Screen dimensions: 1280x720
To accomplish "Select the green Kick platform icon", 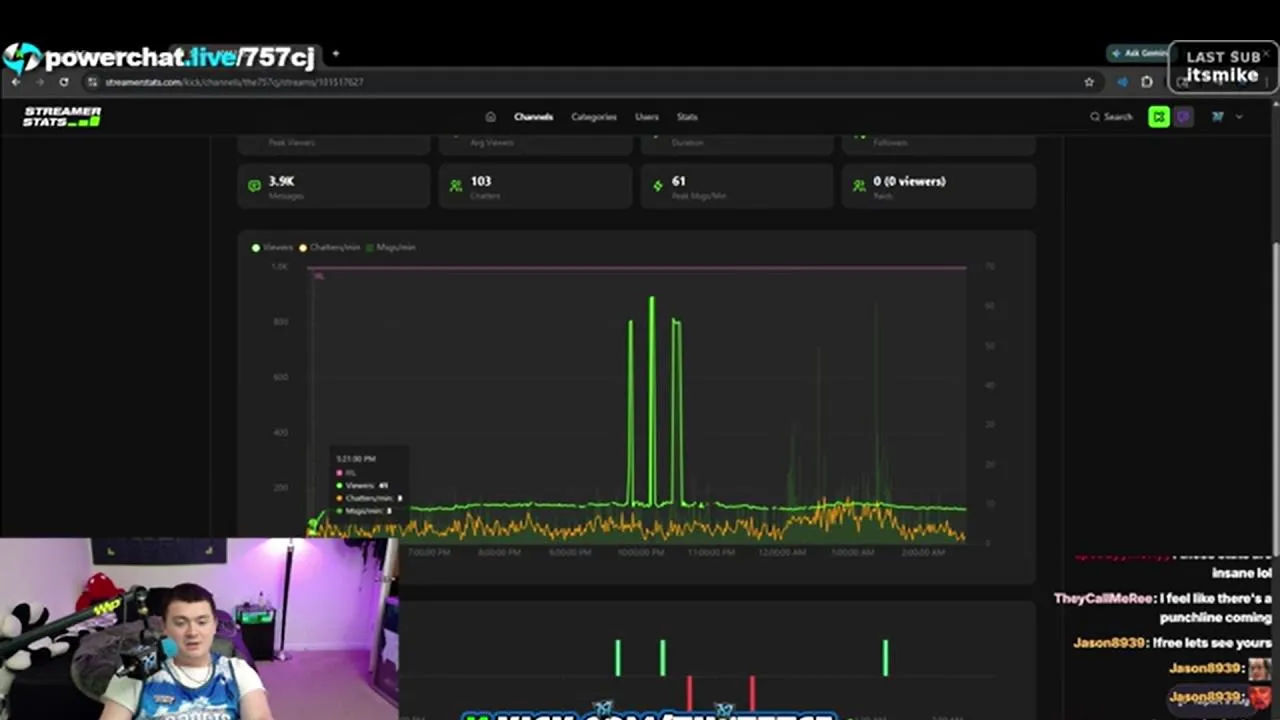I will [x=1159, y=117].
